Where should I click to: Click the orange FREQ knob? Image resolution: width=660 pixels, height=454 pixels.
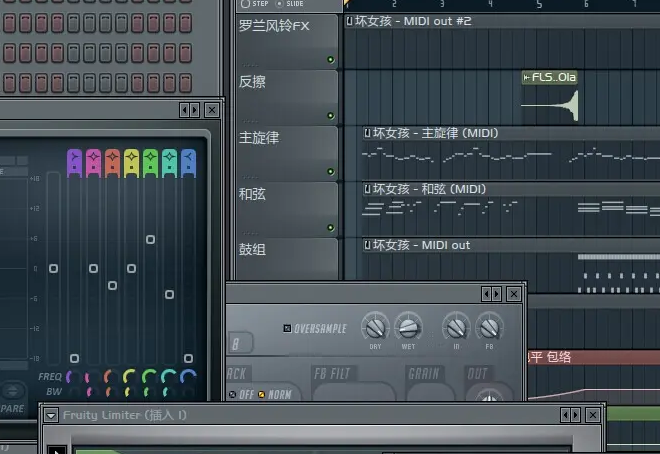(x=111, y=377)
